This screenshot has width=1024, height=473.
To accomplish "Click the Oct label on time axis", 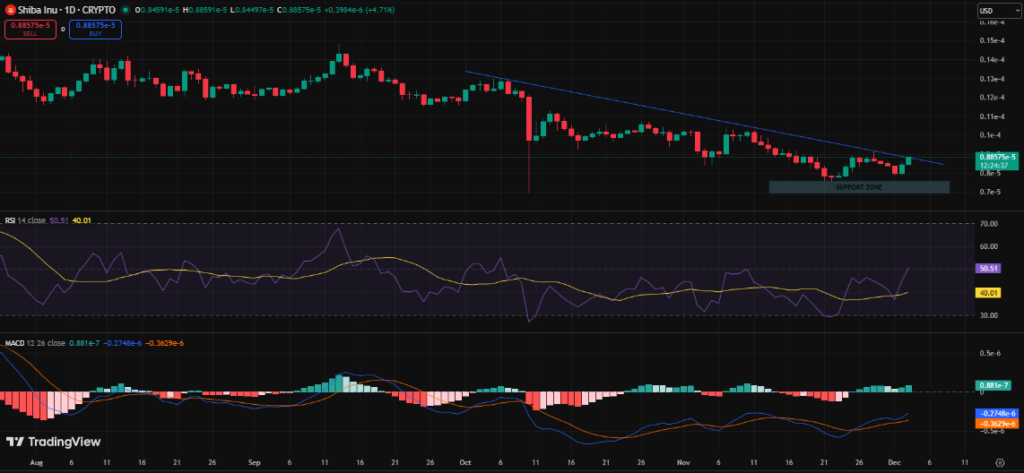I will pyautogui.click(x=465, y=461).
